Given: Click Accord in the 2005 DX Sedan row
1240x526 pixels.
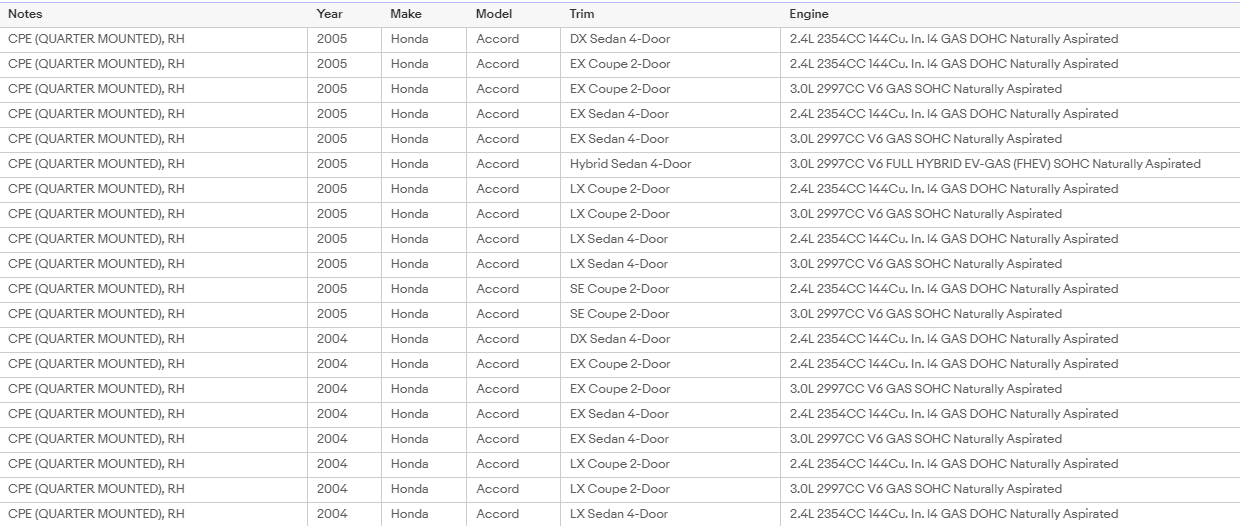Looking at the screenshot, I should [x=514, y=39].
